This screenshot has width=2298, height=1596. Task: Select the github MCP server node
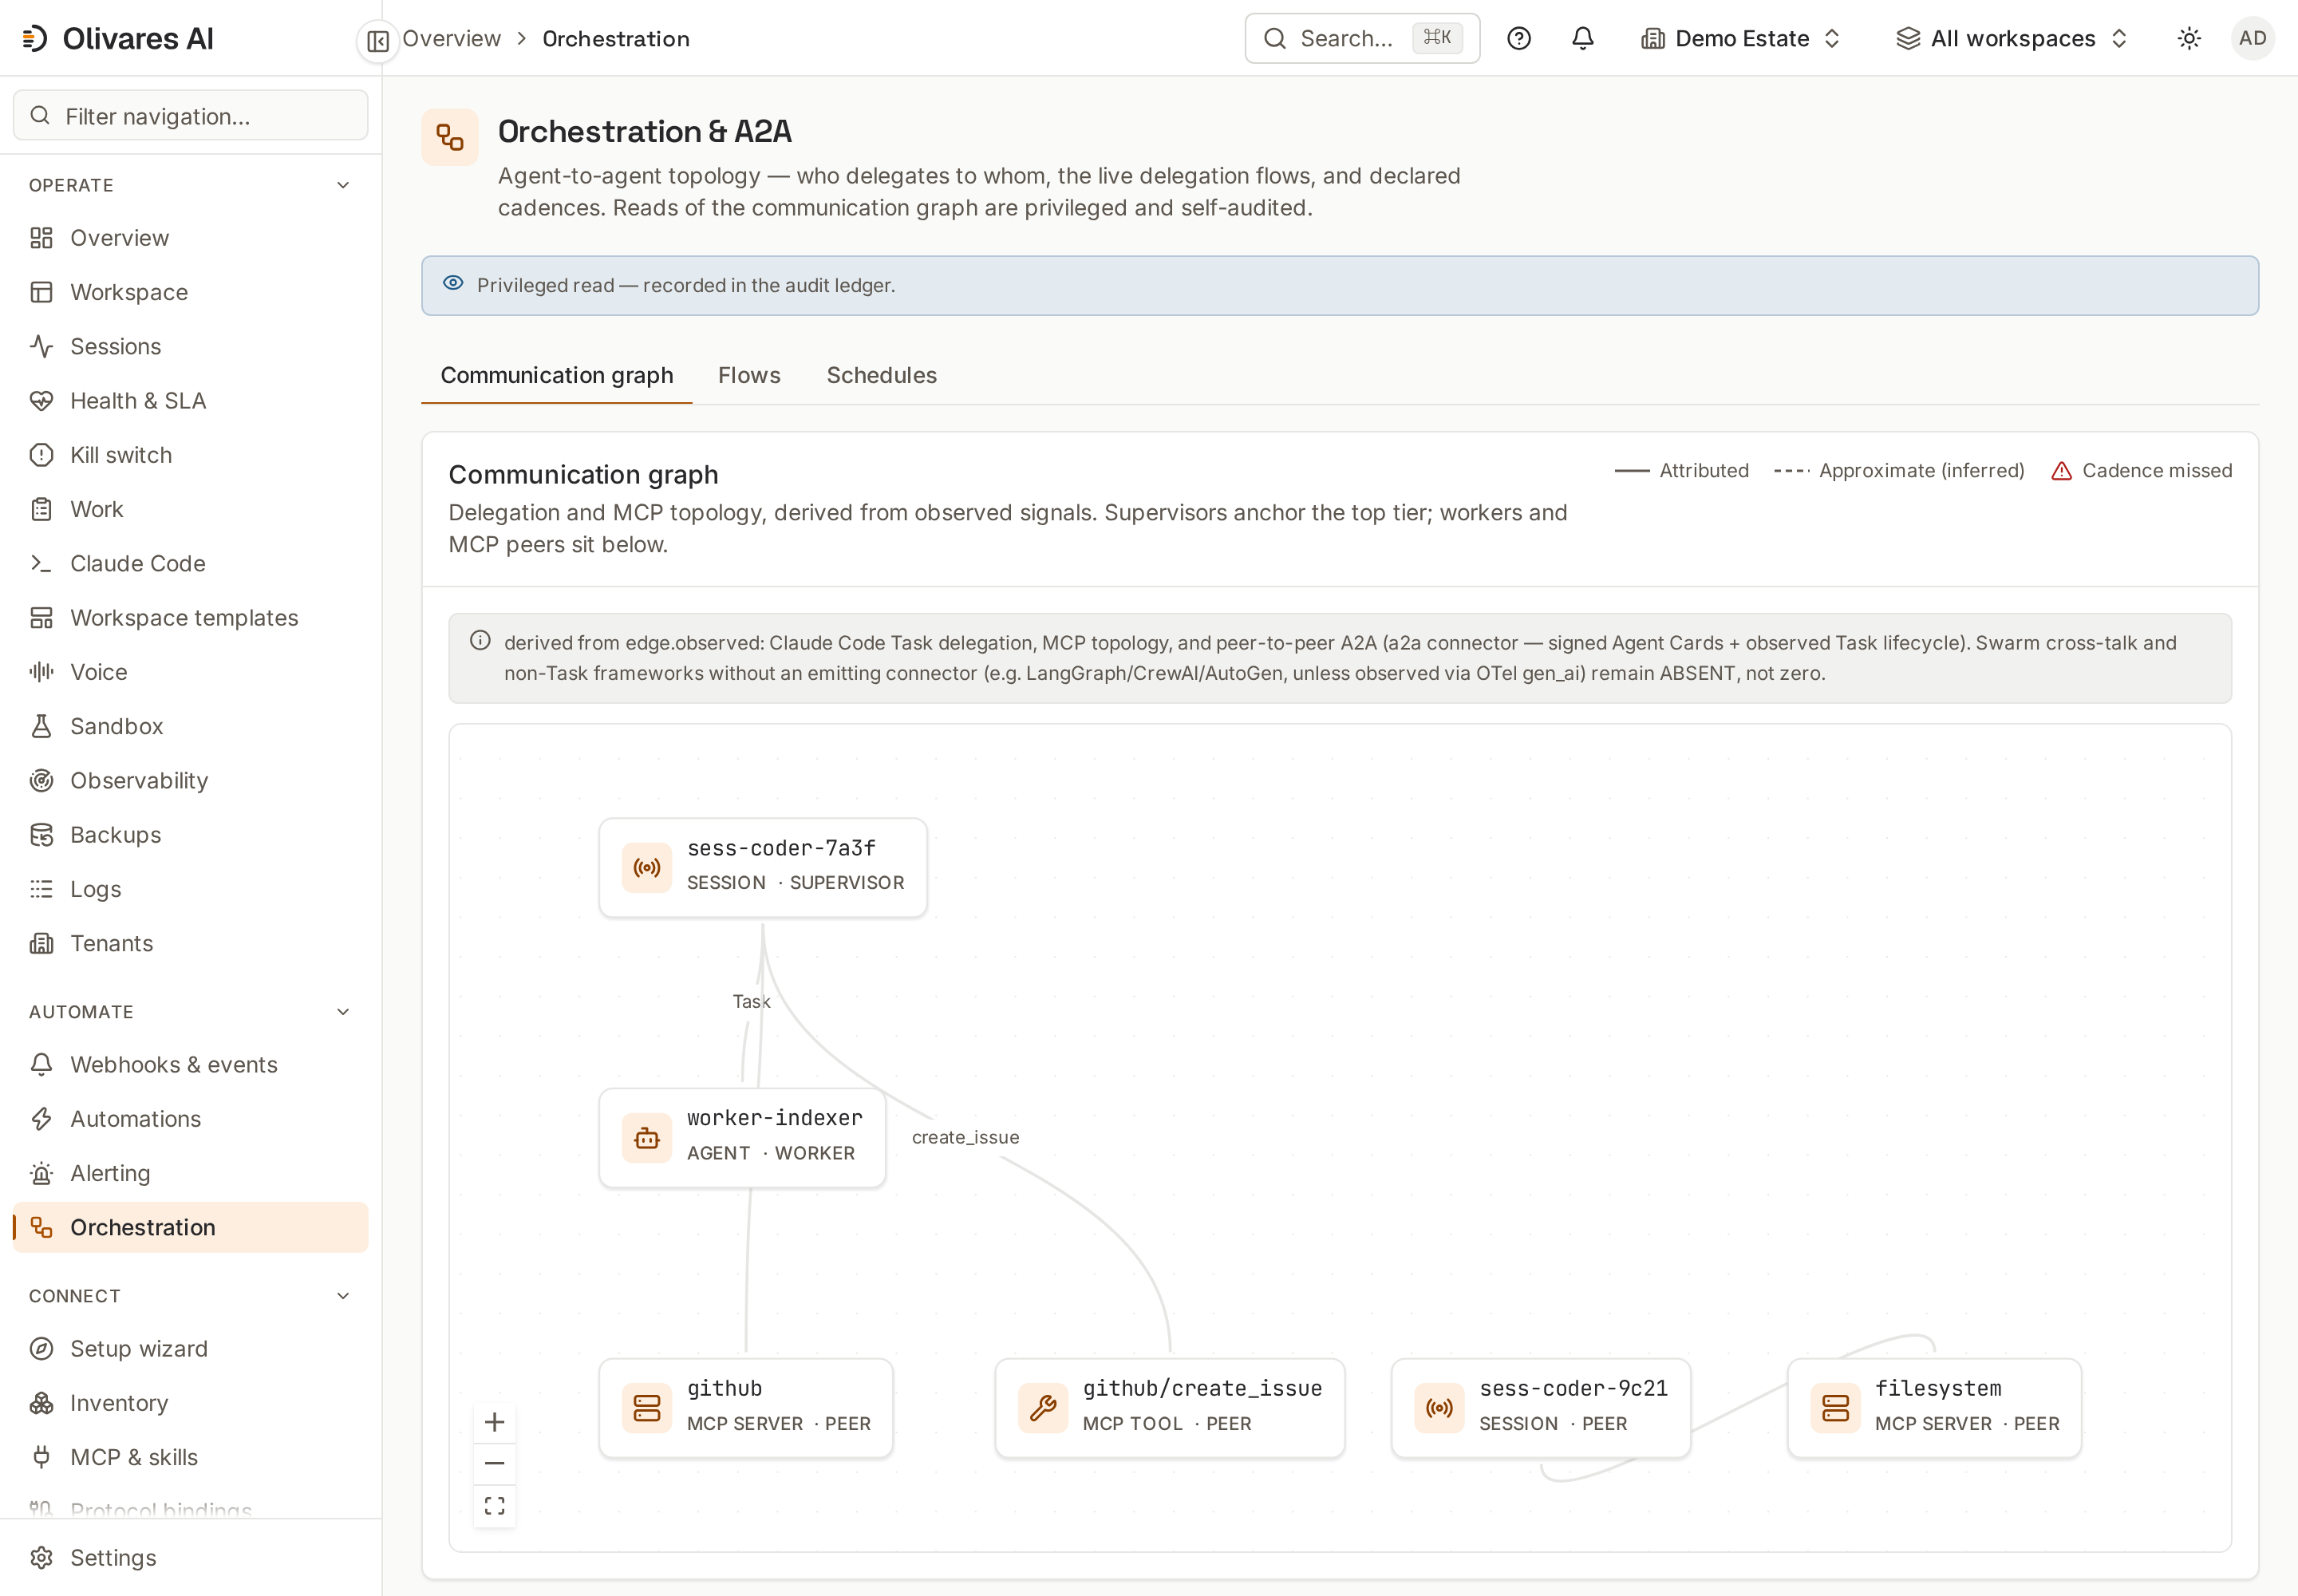point(745,1407)
